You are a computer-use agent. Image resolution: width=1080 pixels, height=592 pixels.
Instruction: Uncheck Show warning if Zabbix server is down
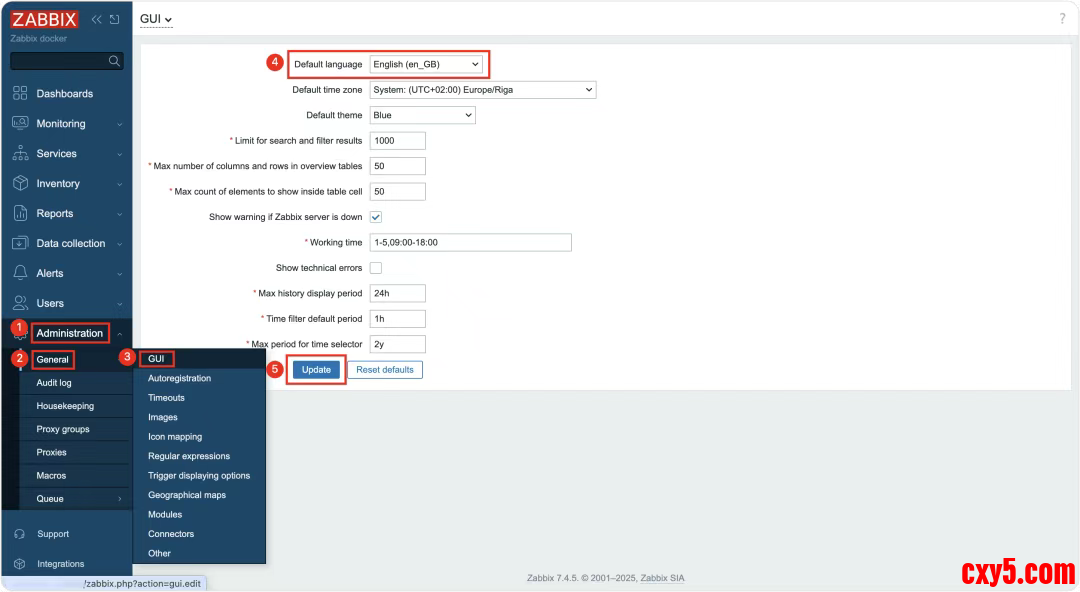(x=376, y=217)
